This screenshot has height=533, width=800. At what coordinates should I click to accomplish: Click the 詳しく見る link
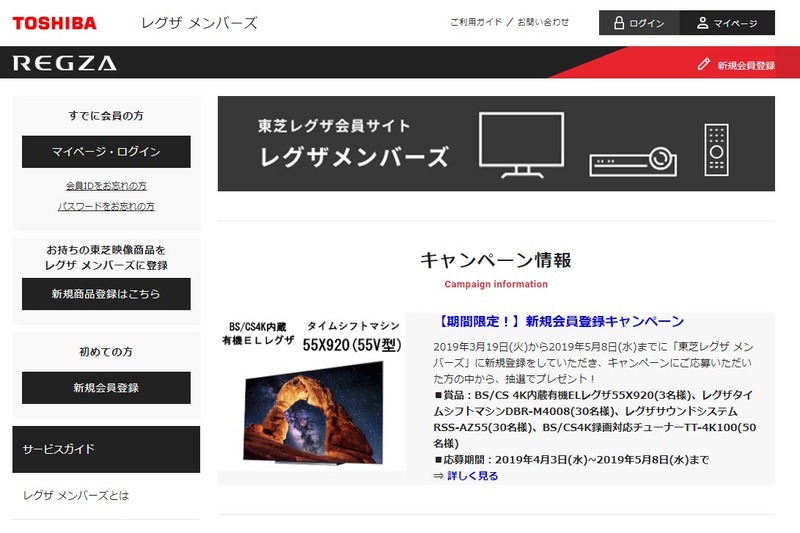(472, 476)
